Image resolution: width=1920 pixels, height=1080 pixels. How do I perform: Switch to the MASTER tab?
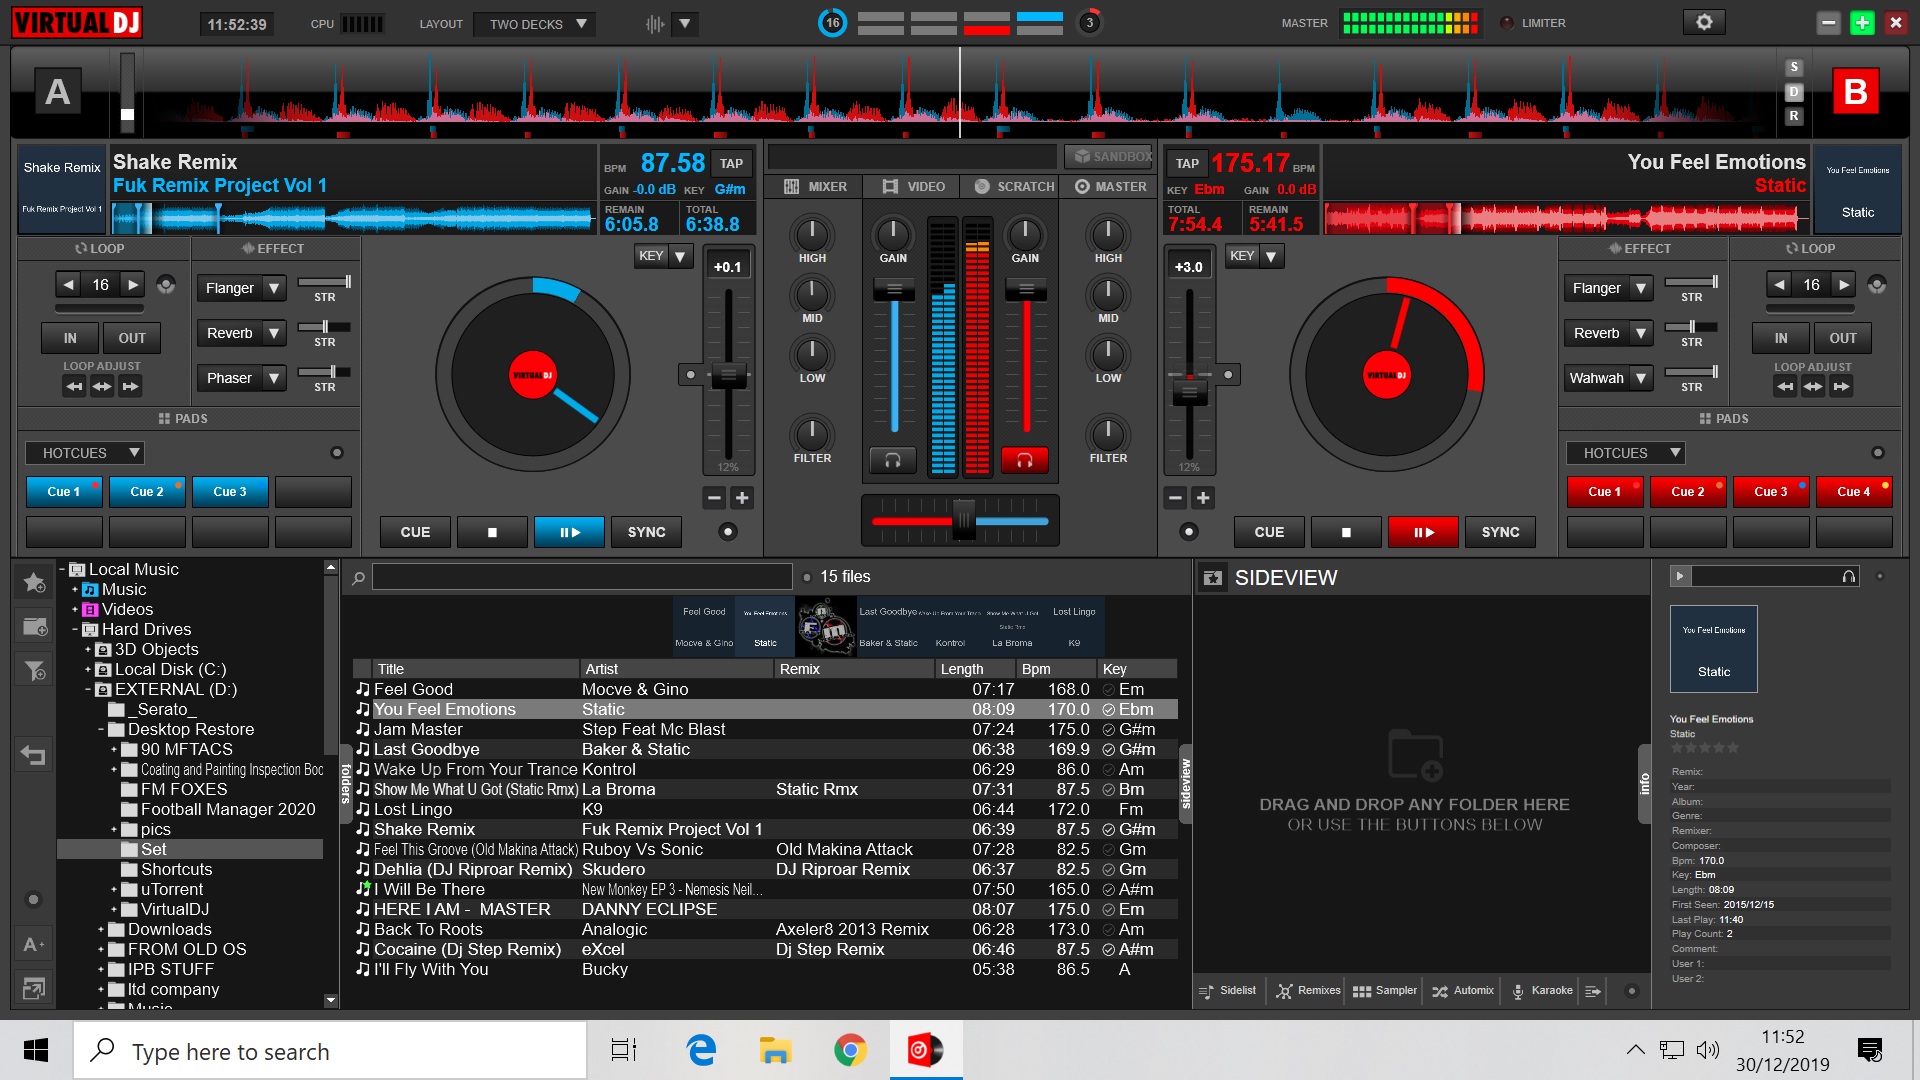pos(1111,187)
